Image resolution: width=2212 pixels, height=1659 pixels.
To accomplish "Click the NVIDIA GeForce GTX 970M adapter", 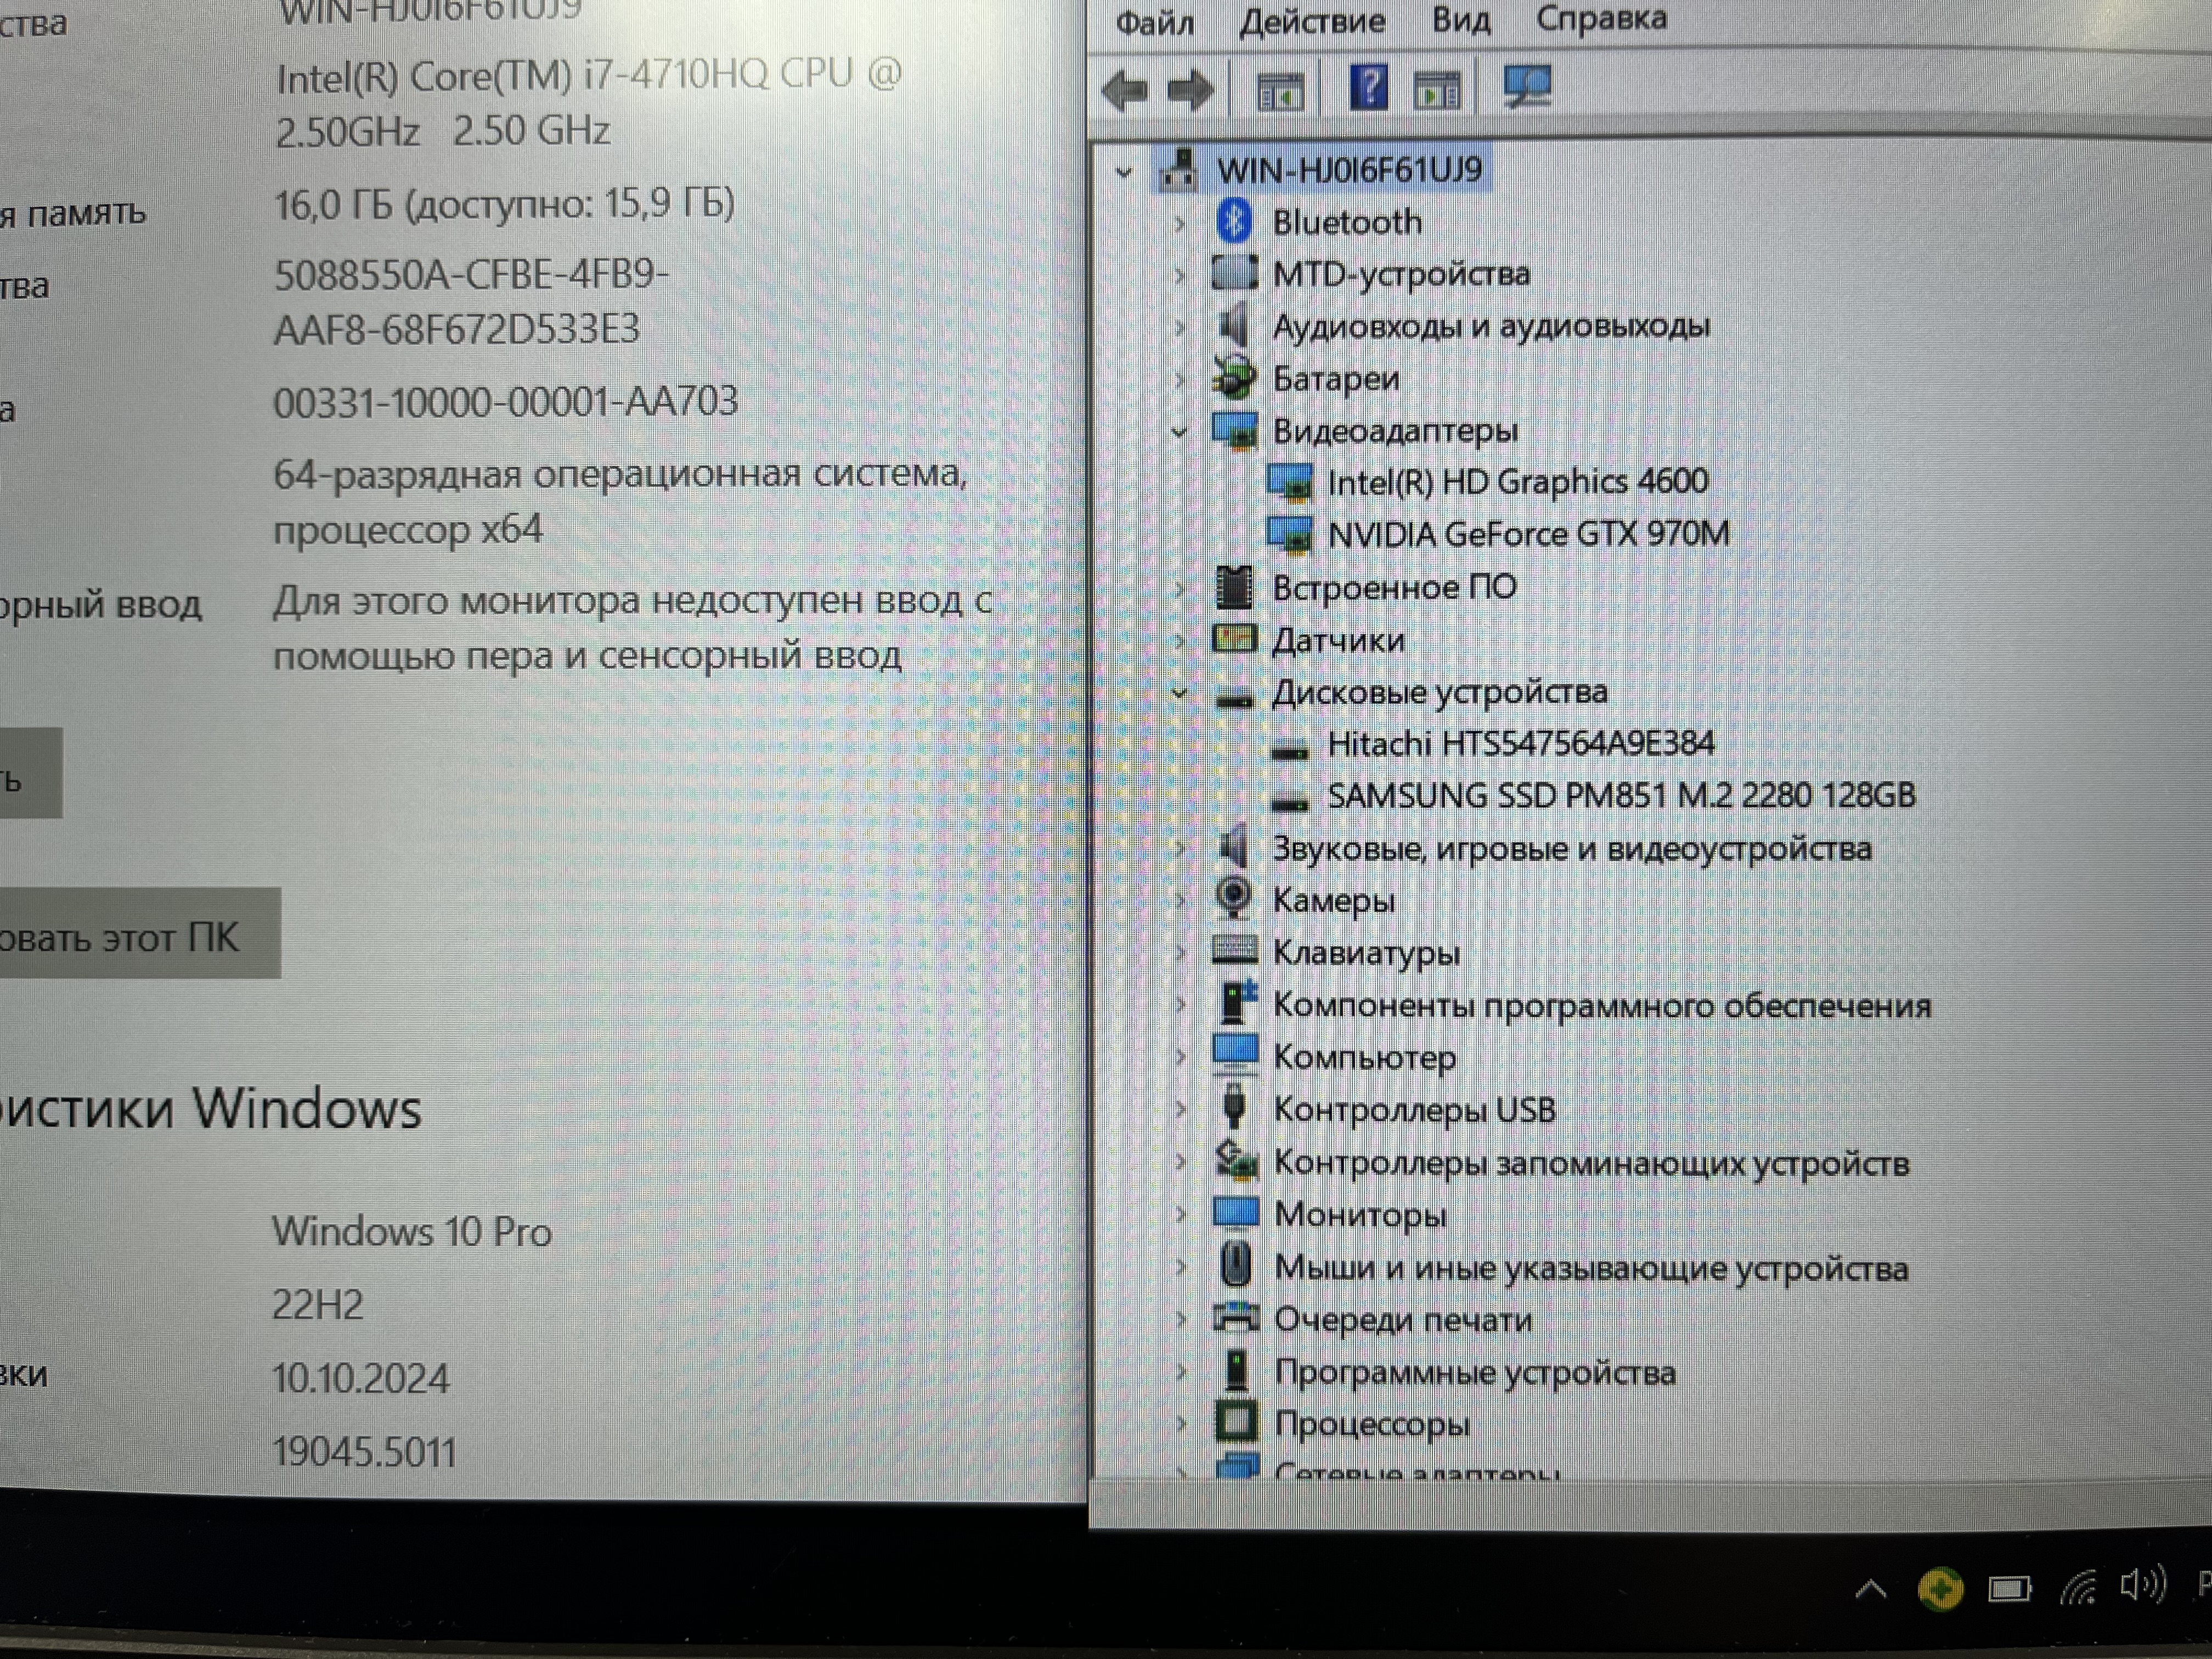I will click(x=1527, y=534).
